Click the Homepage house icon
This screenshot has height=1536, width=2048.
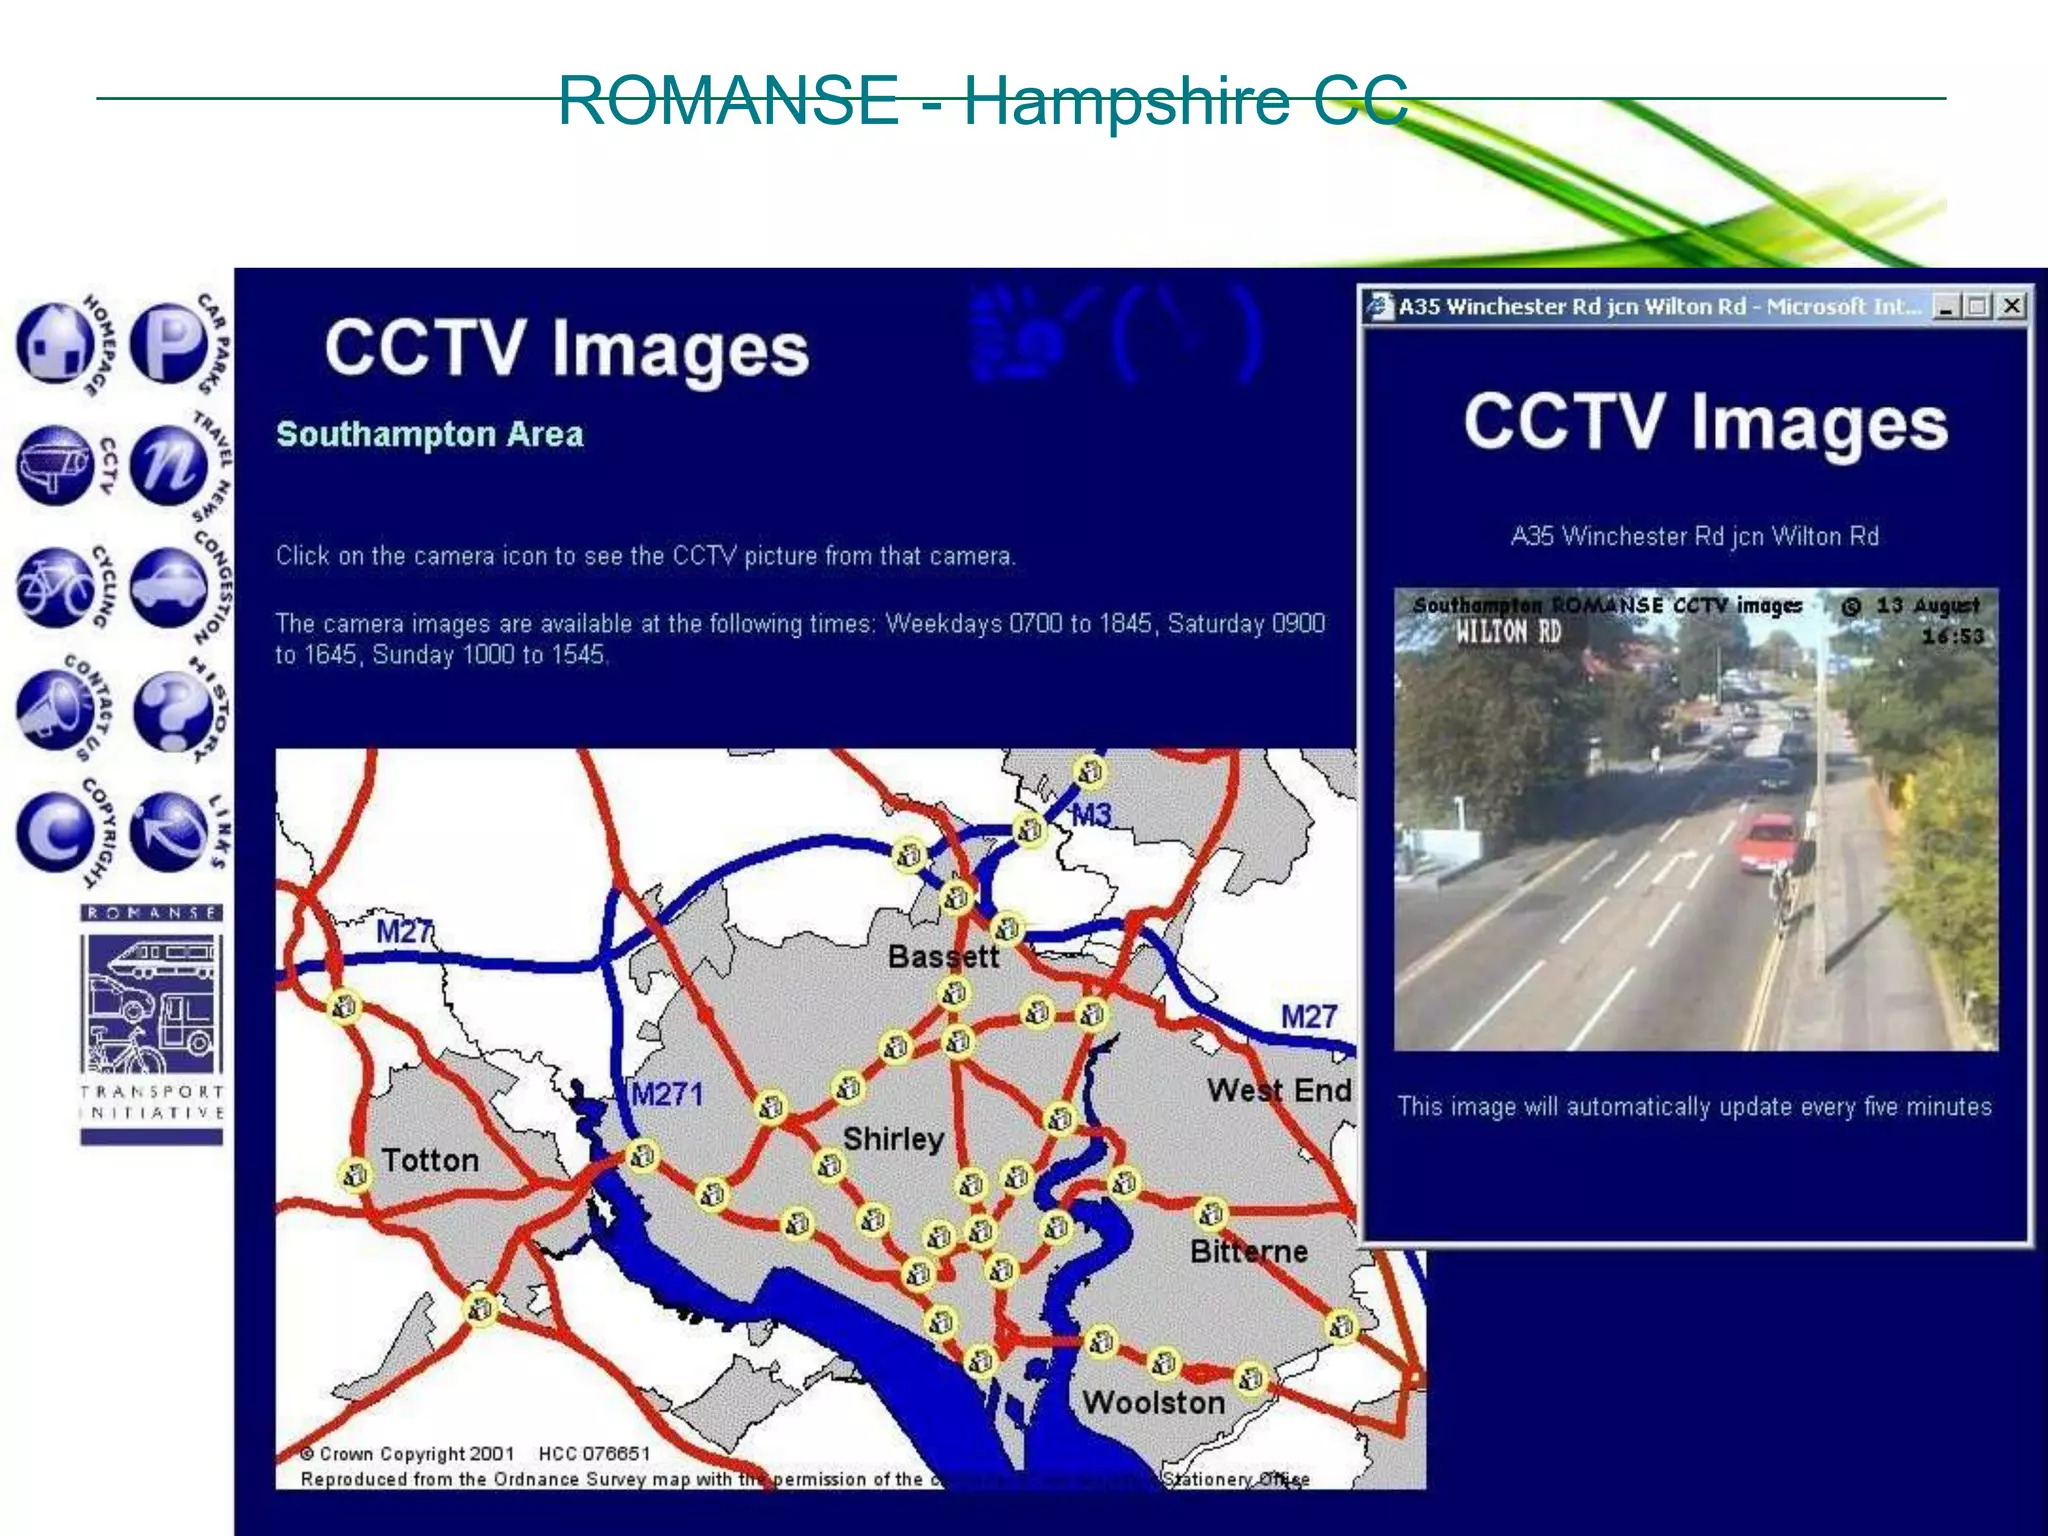[x=56, y=344]
